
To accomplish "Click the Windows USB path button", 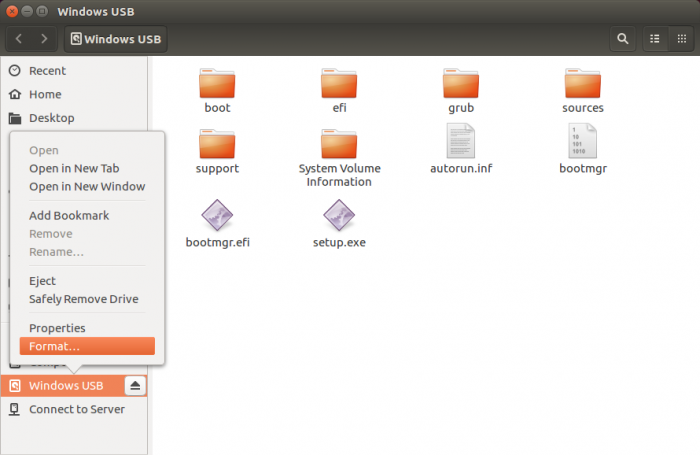I will pos(116,39).
